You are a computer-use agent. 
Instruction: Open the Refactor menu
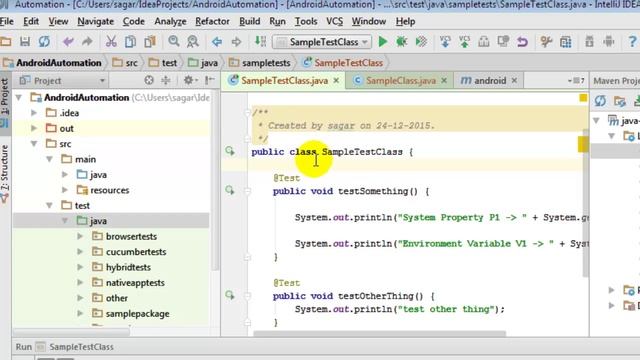(212, 21)
